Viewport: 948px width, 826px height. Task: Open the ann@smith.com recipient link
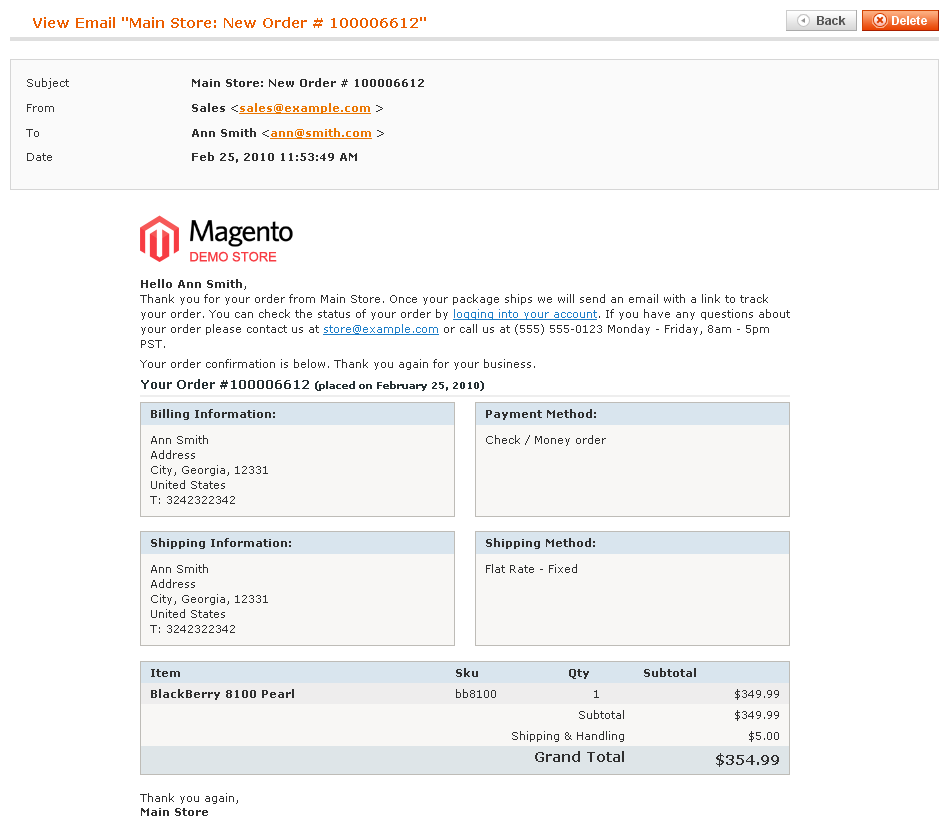point(321,133)
